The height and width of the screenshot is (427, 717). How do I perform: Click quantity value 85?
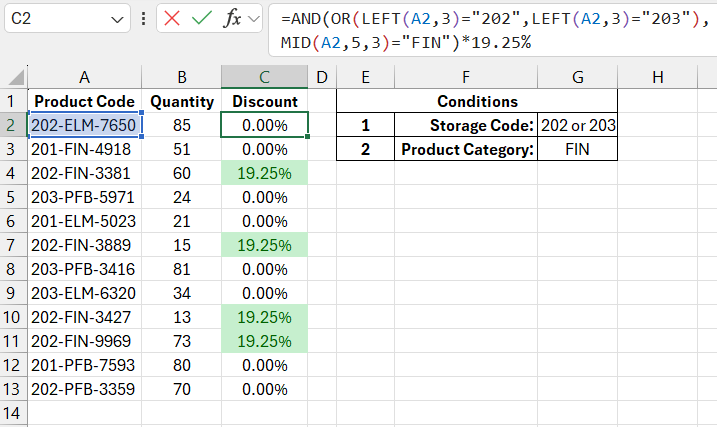click(182, 125)
